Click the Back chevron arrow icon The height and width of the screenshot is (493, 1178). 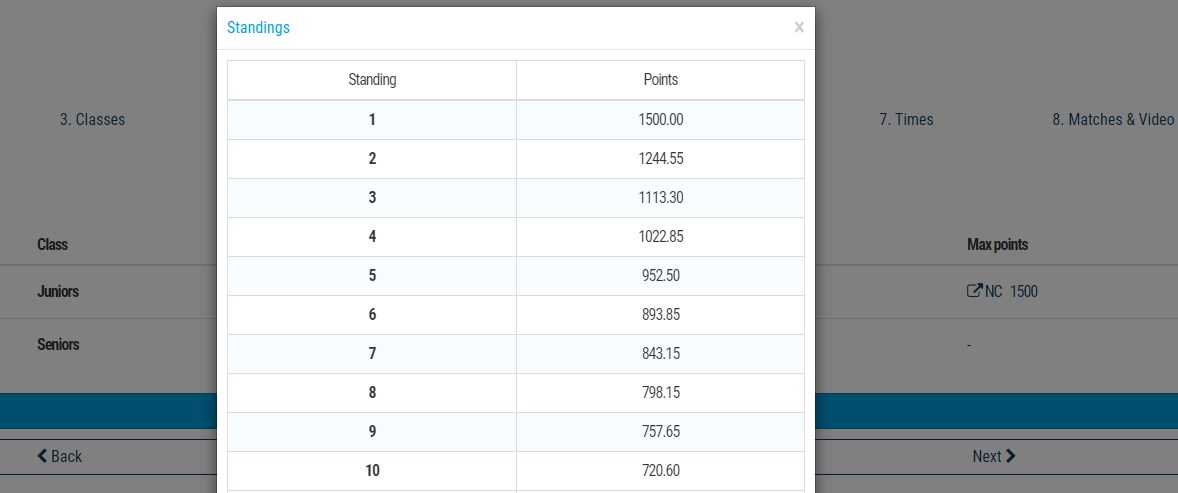tap(42, 455)
